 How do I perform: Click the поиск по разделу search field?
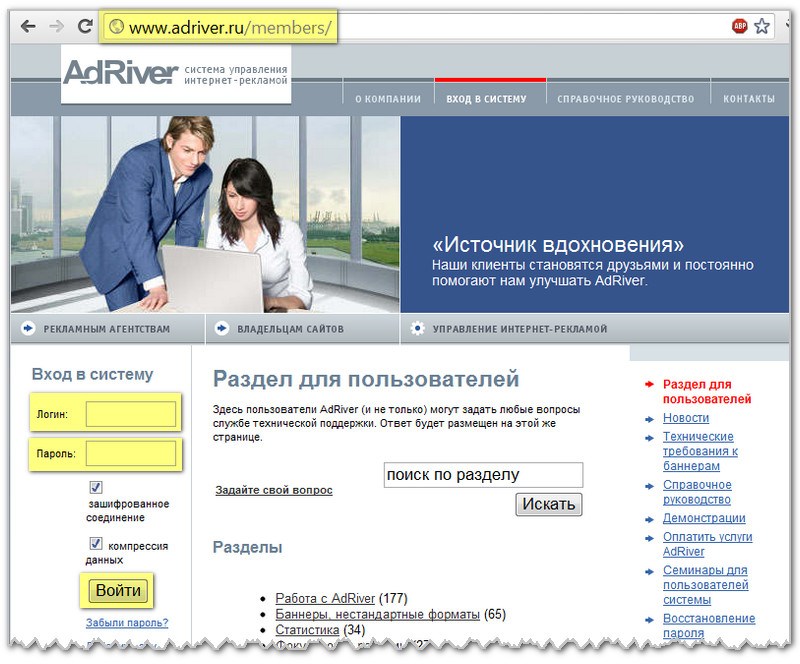click(x=483, y=475)
